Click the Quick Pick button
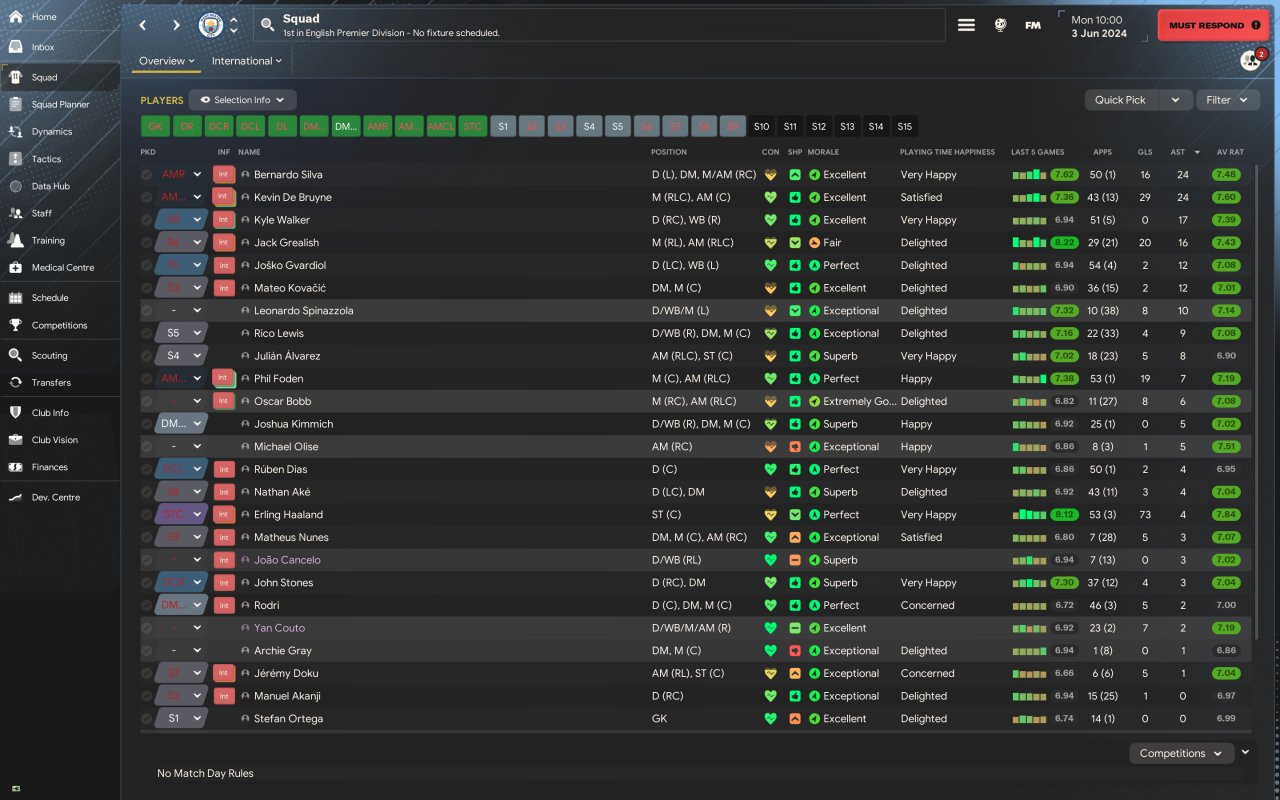 point(1121,100)
